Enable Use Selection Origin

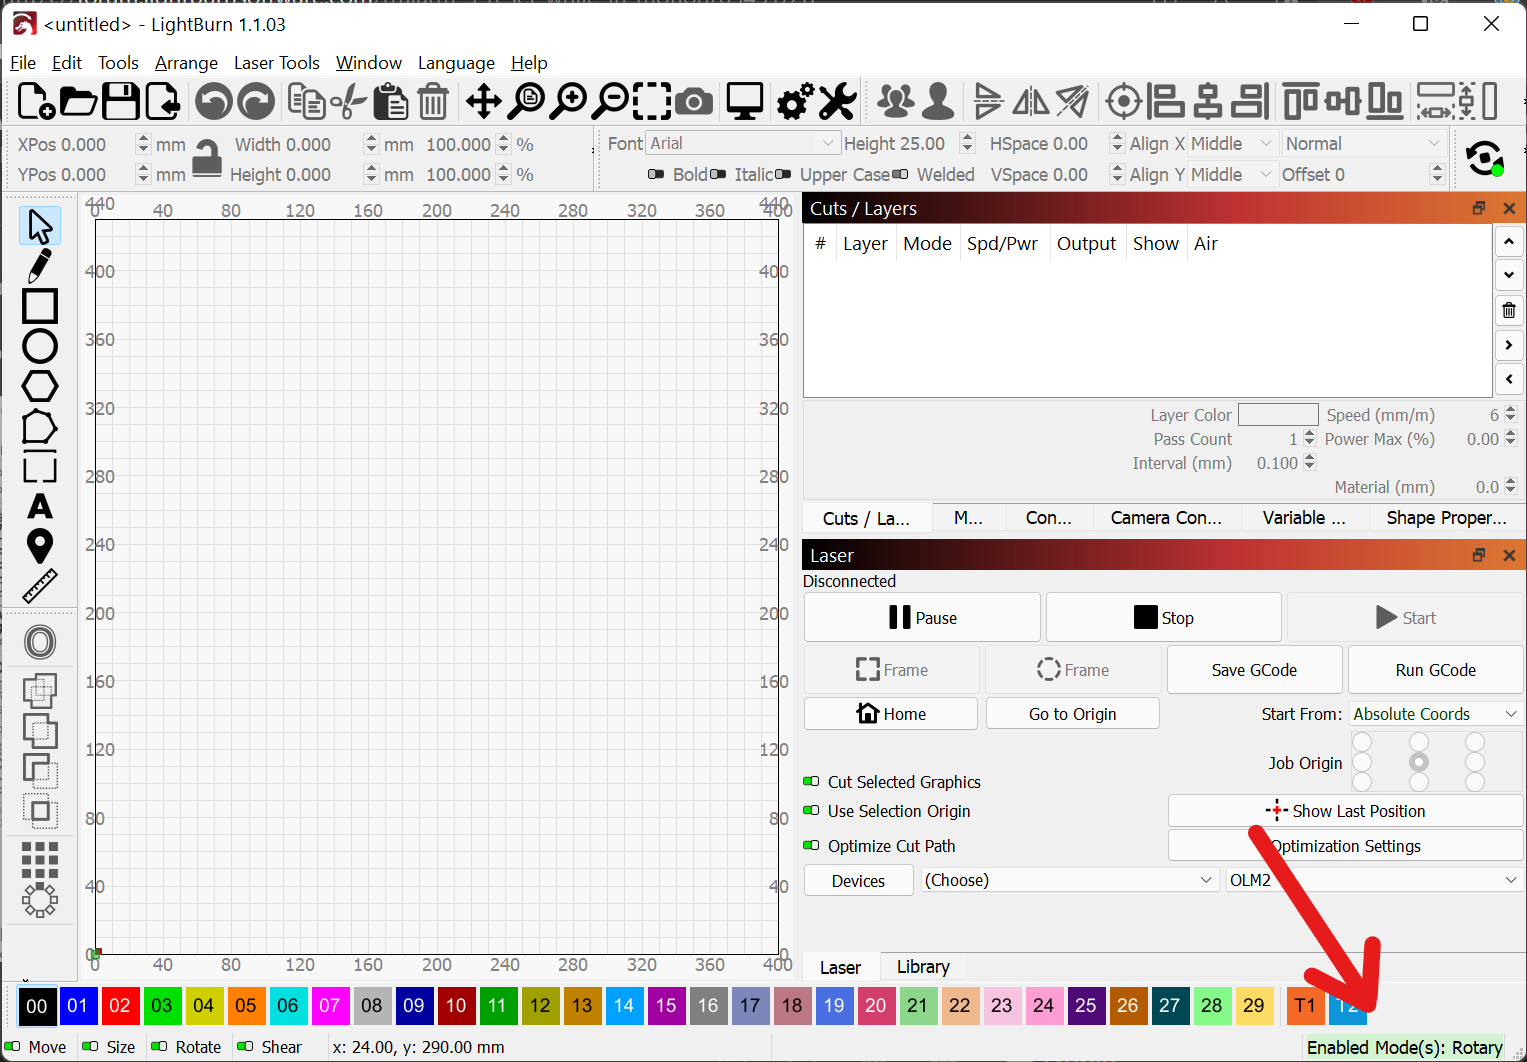tap(811, 811)
